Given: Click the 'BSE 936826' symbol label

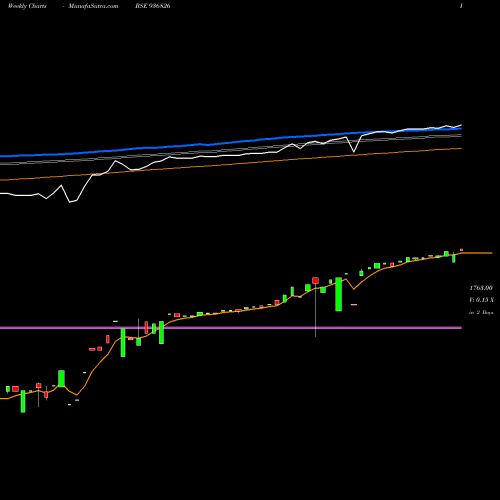Looking at the screenshot, I should (x=153, y=6).
